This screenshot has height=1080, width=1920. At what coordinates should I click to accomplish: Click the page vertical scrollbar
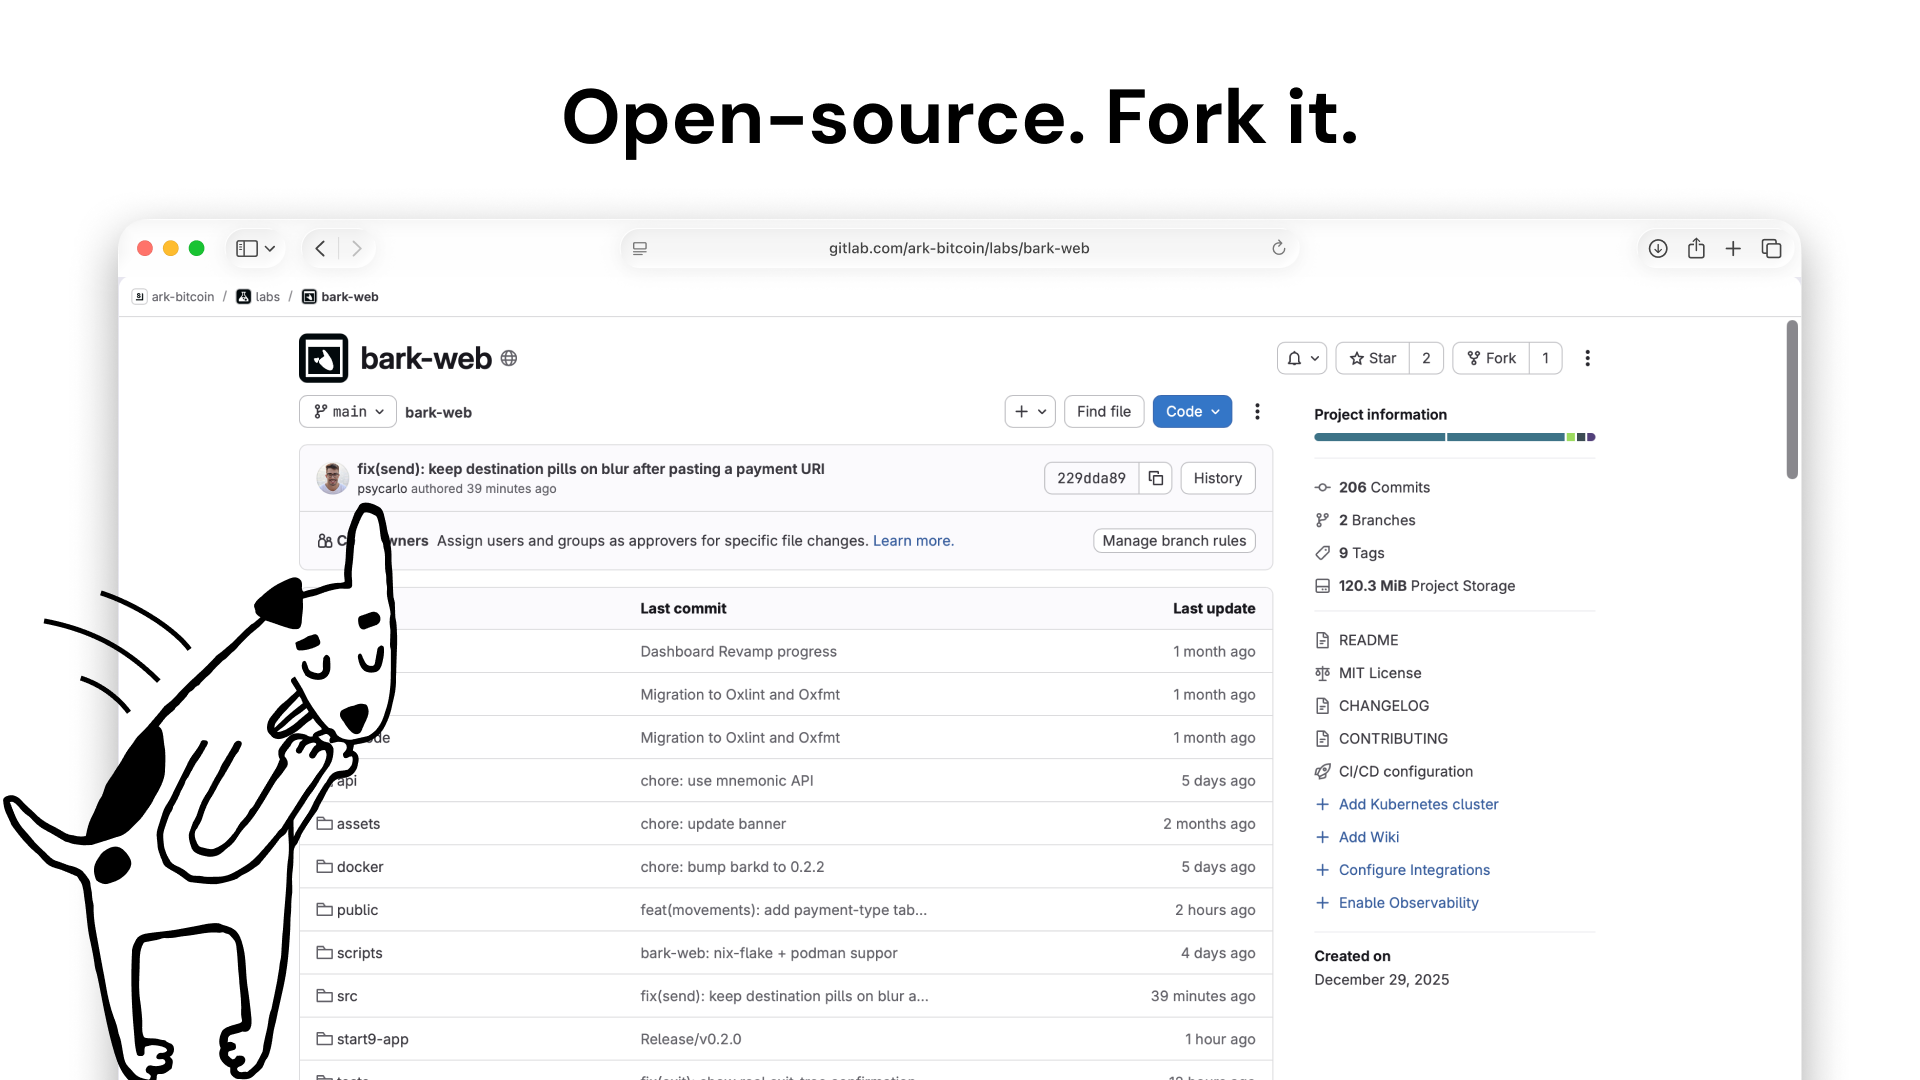(1792, 400)
